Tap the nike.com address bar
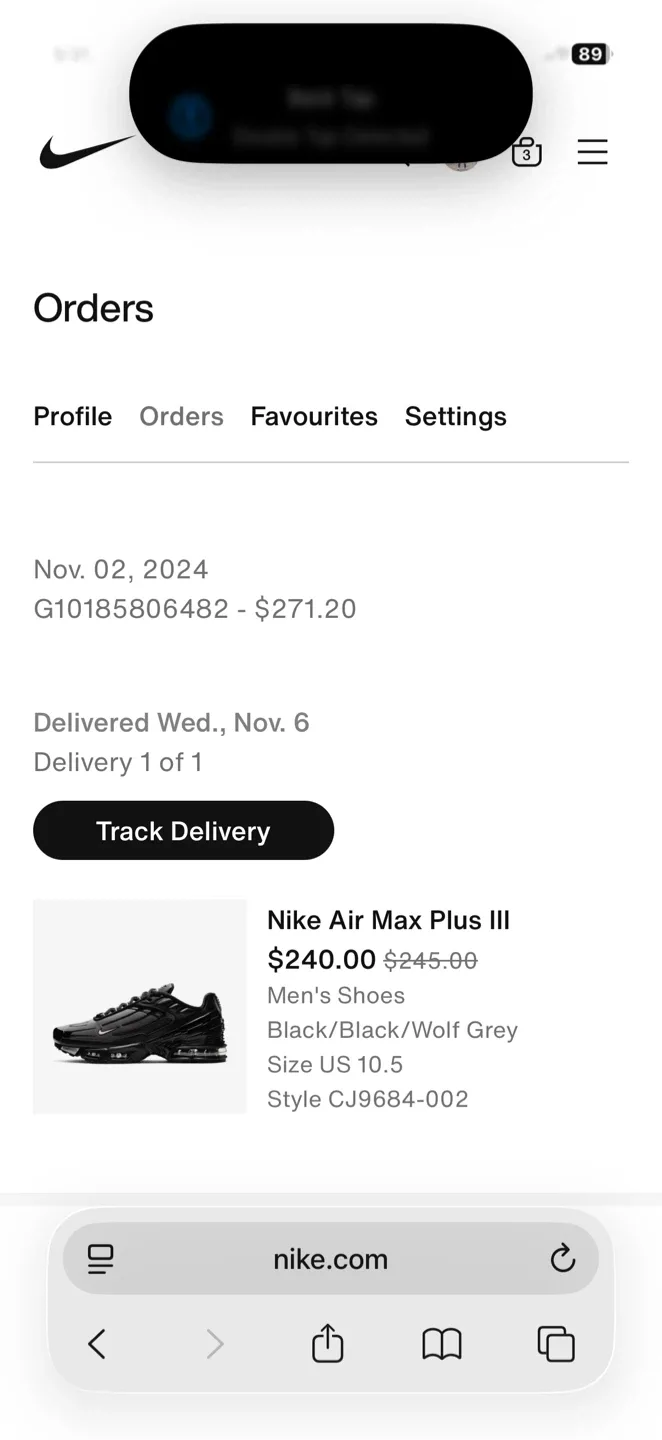This screenshot has width=662, height=1440. click(330, 1259)
